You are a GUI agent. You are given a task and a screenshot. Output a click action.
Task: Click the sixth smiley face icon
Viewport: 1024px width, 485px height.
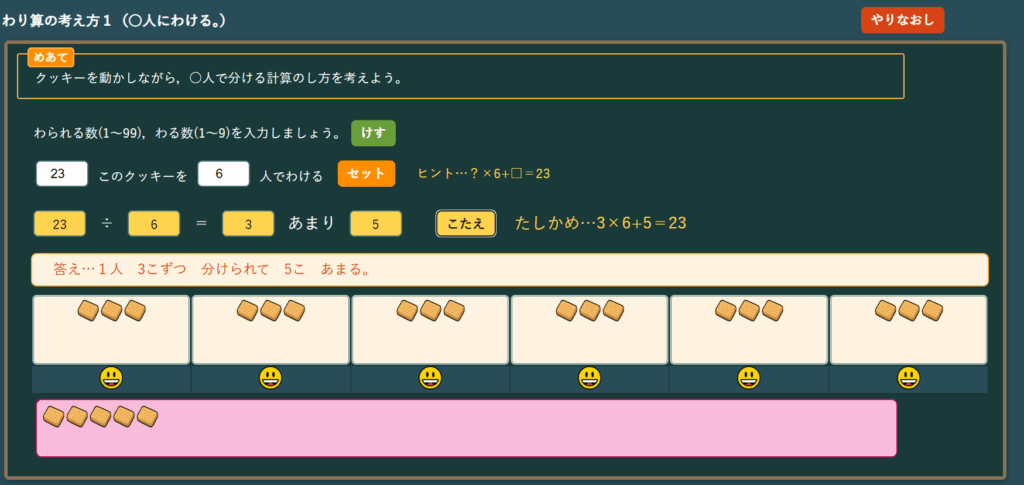click(x=908, y=378)
